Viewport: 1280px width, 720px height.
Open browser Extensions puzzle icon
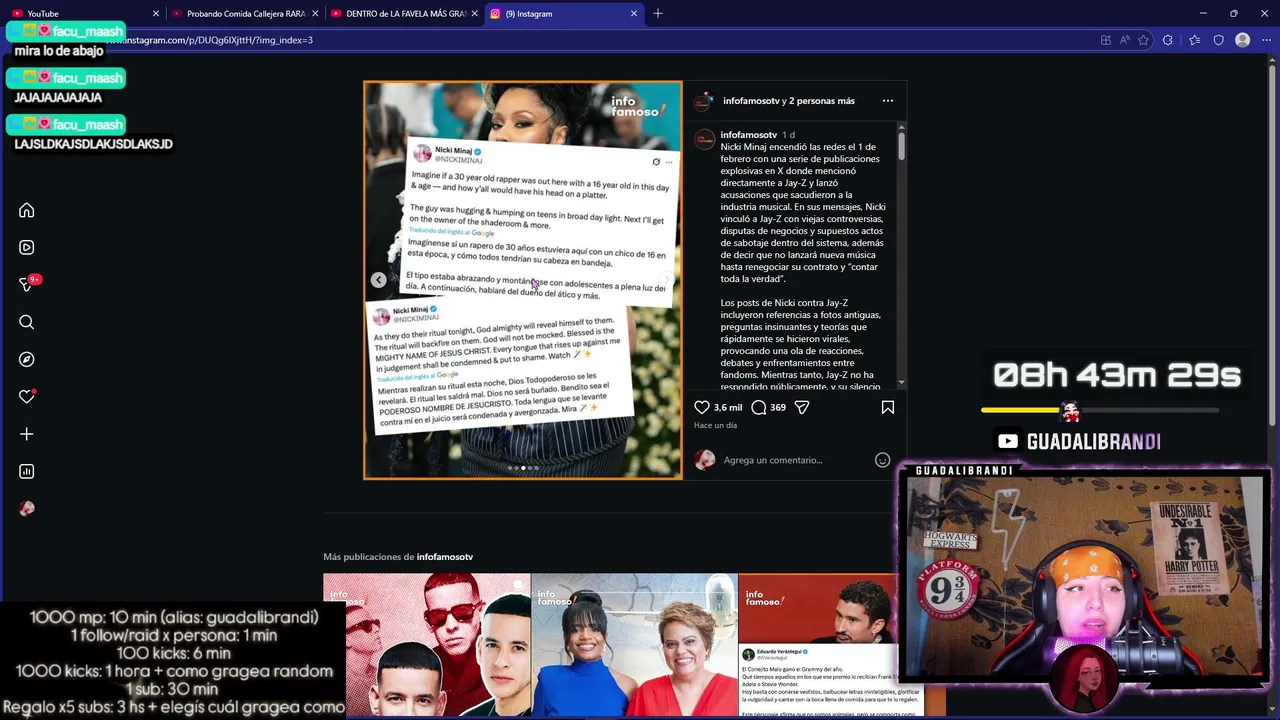coord(1168,40)
